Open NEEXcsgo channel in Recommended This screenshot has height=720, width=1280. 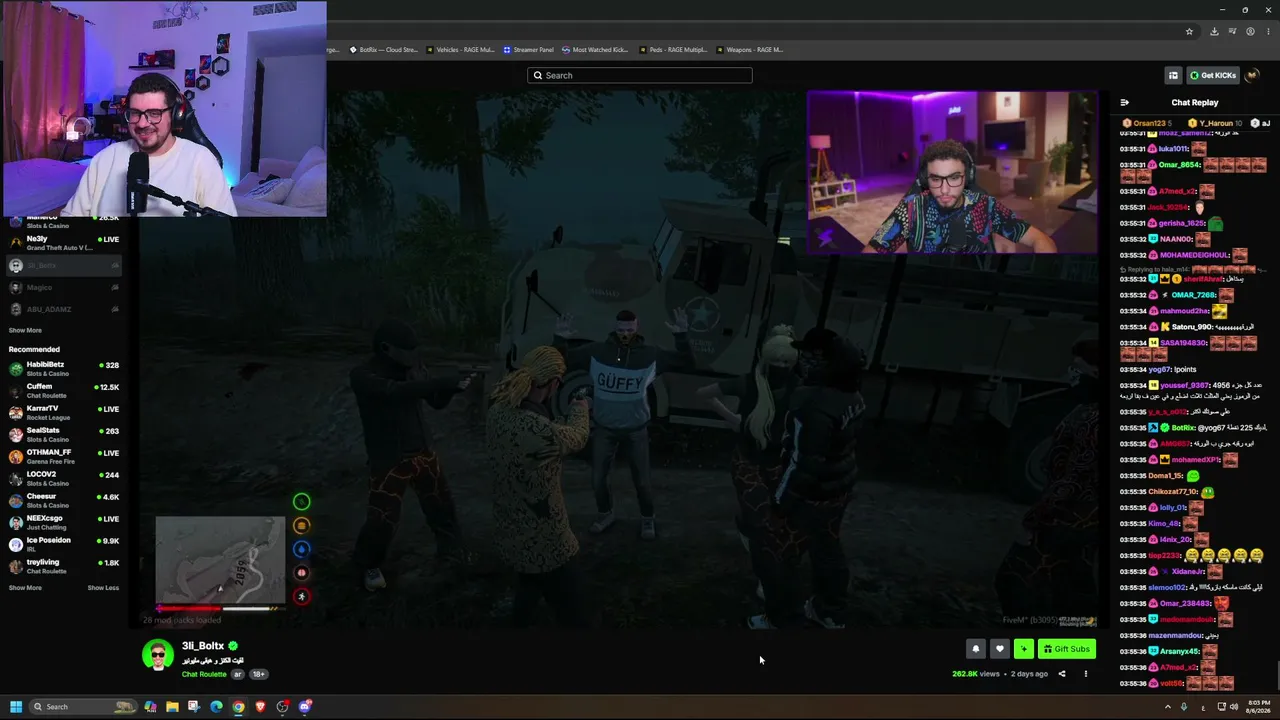pos(64,522)
